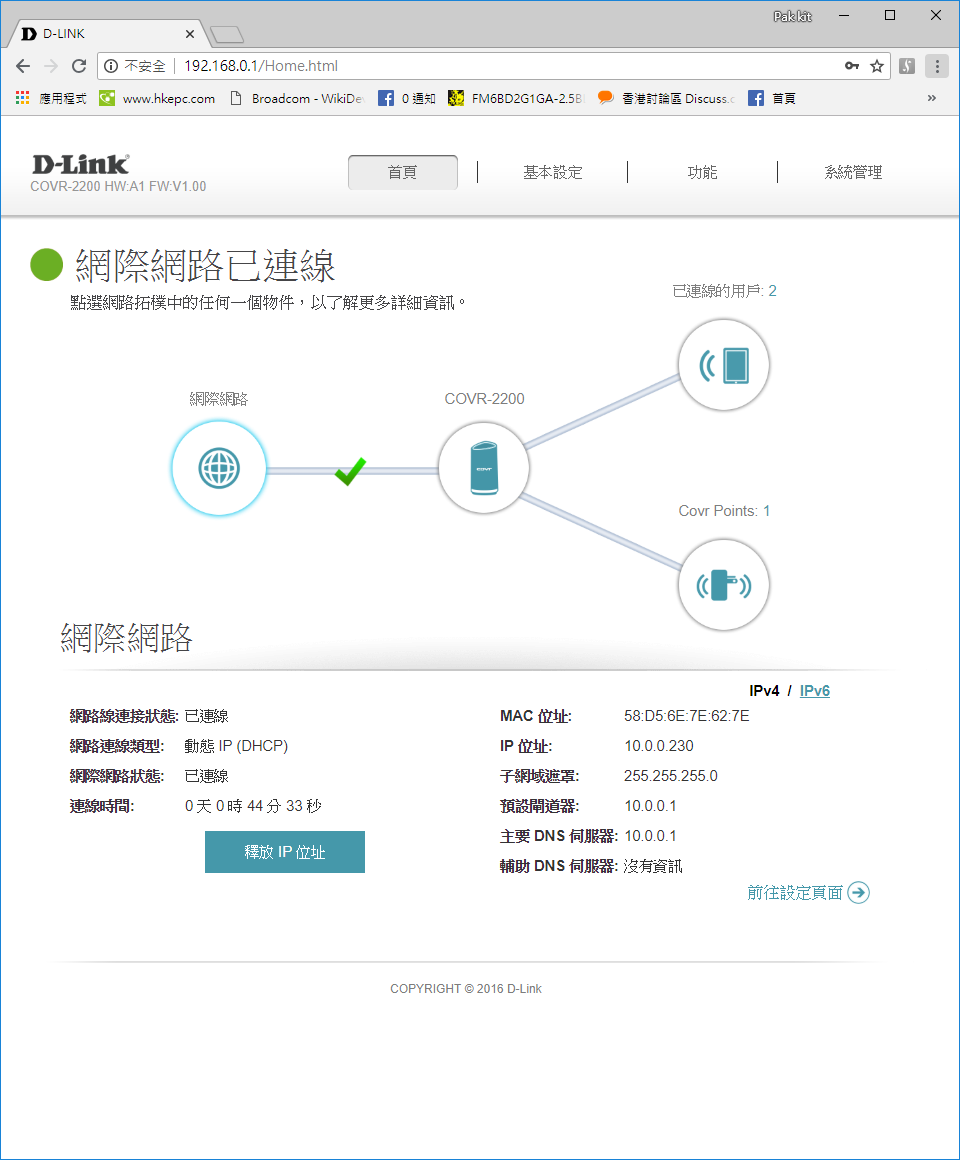
Task: Click IP address value 10.0.0.230
Action: [659, 746]
